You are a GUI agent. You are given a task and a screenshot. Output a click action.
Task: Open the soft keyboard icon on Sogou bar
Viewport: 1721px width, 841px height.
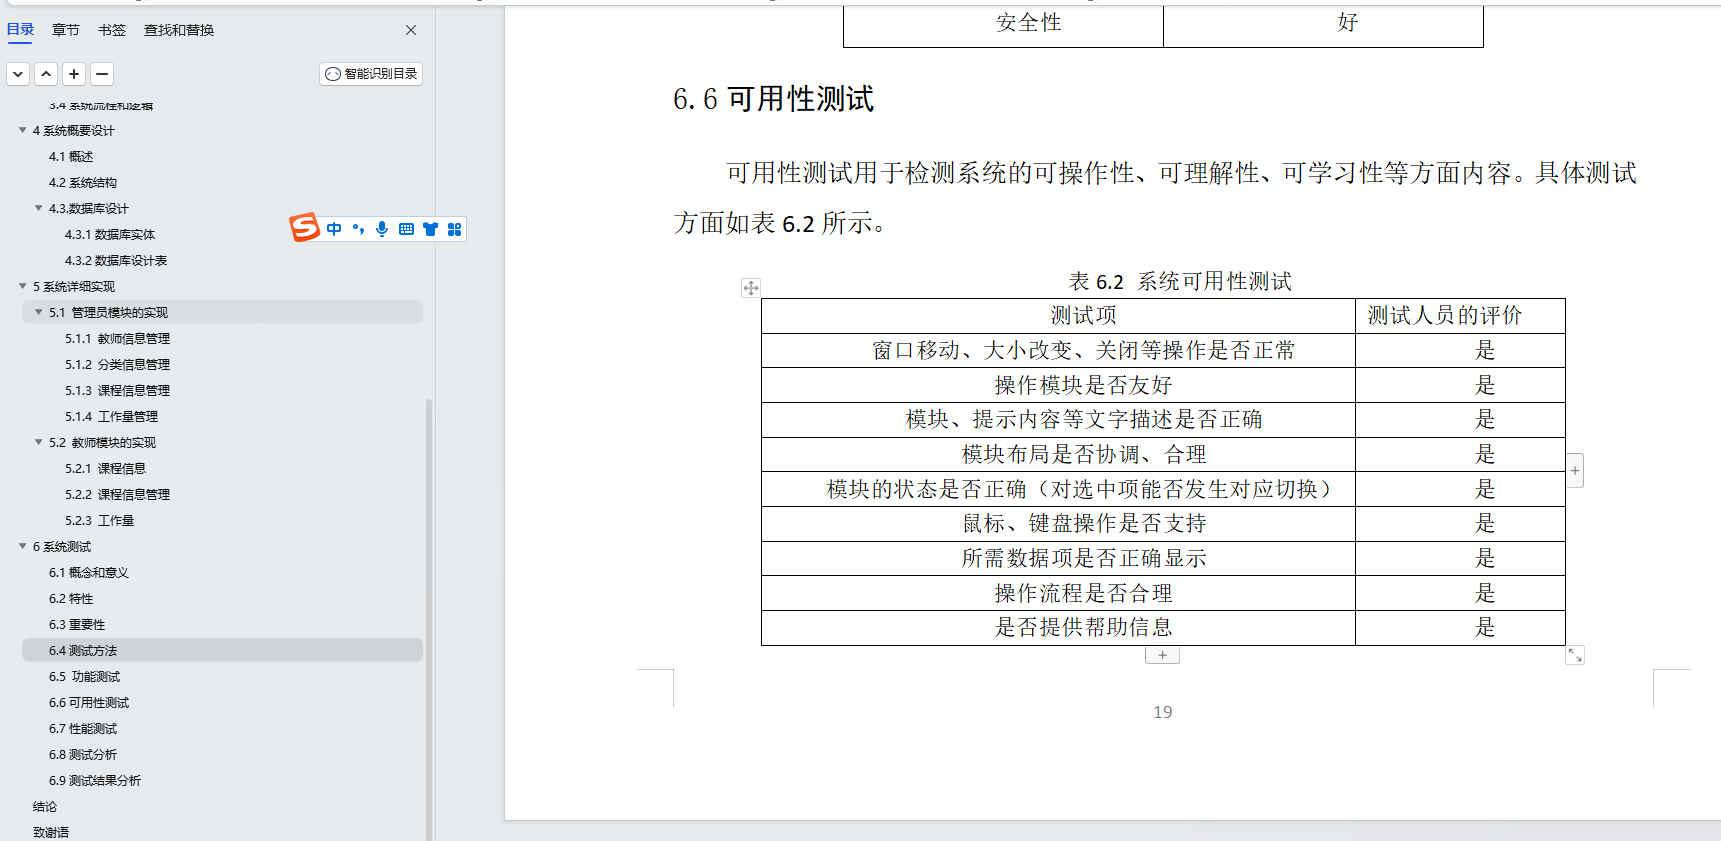pos(406,229)
